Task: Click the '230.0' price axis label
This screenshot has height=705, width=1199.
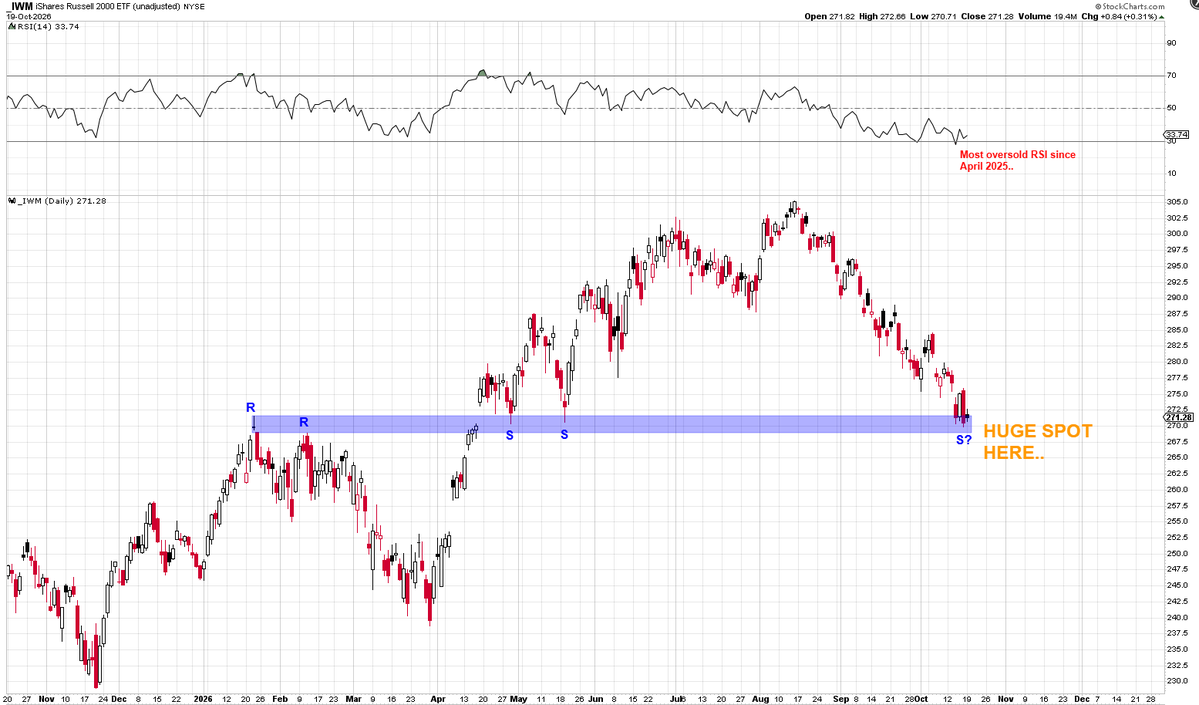Action: (1178, 681)
